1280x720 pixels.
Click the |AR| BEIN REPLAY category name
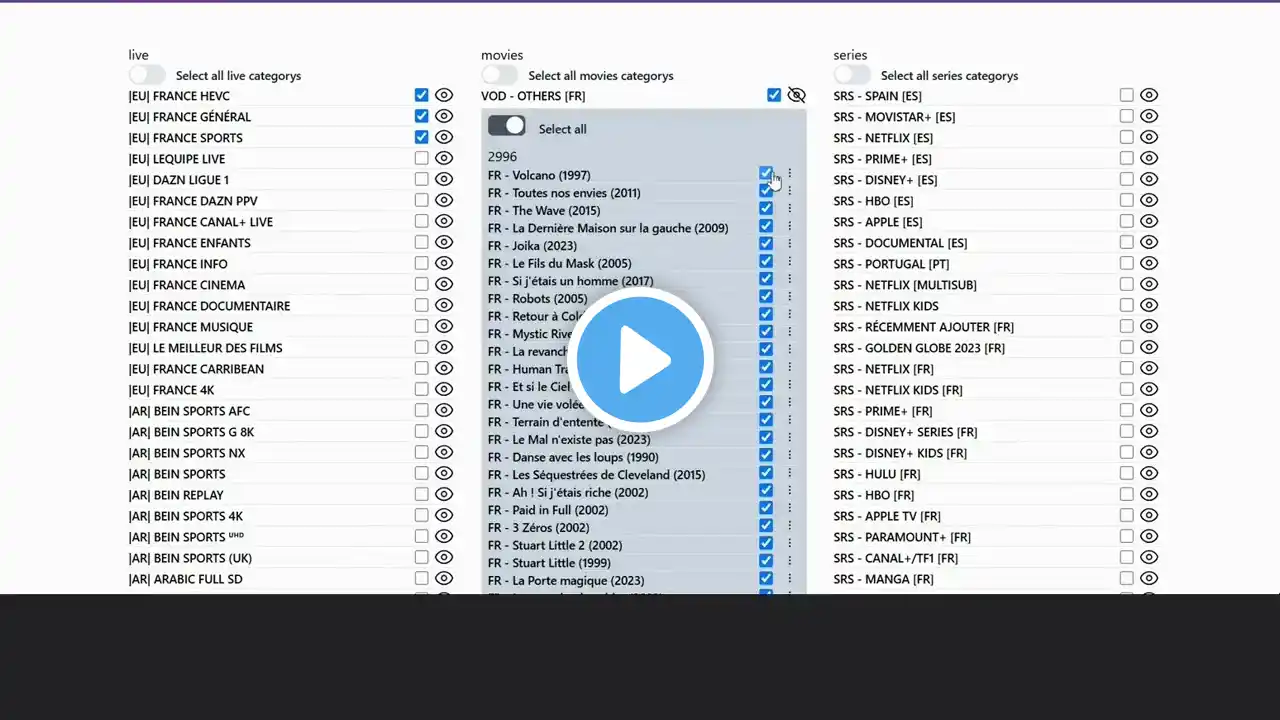176,495
